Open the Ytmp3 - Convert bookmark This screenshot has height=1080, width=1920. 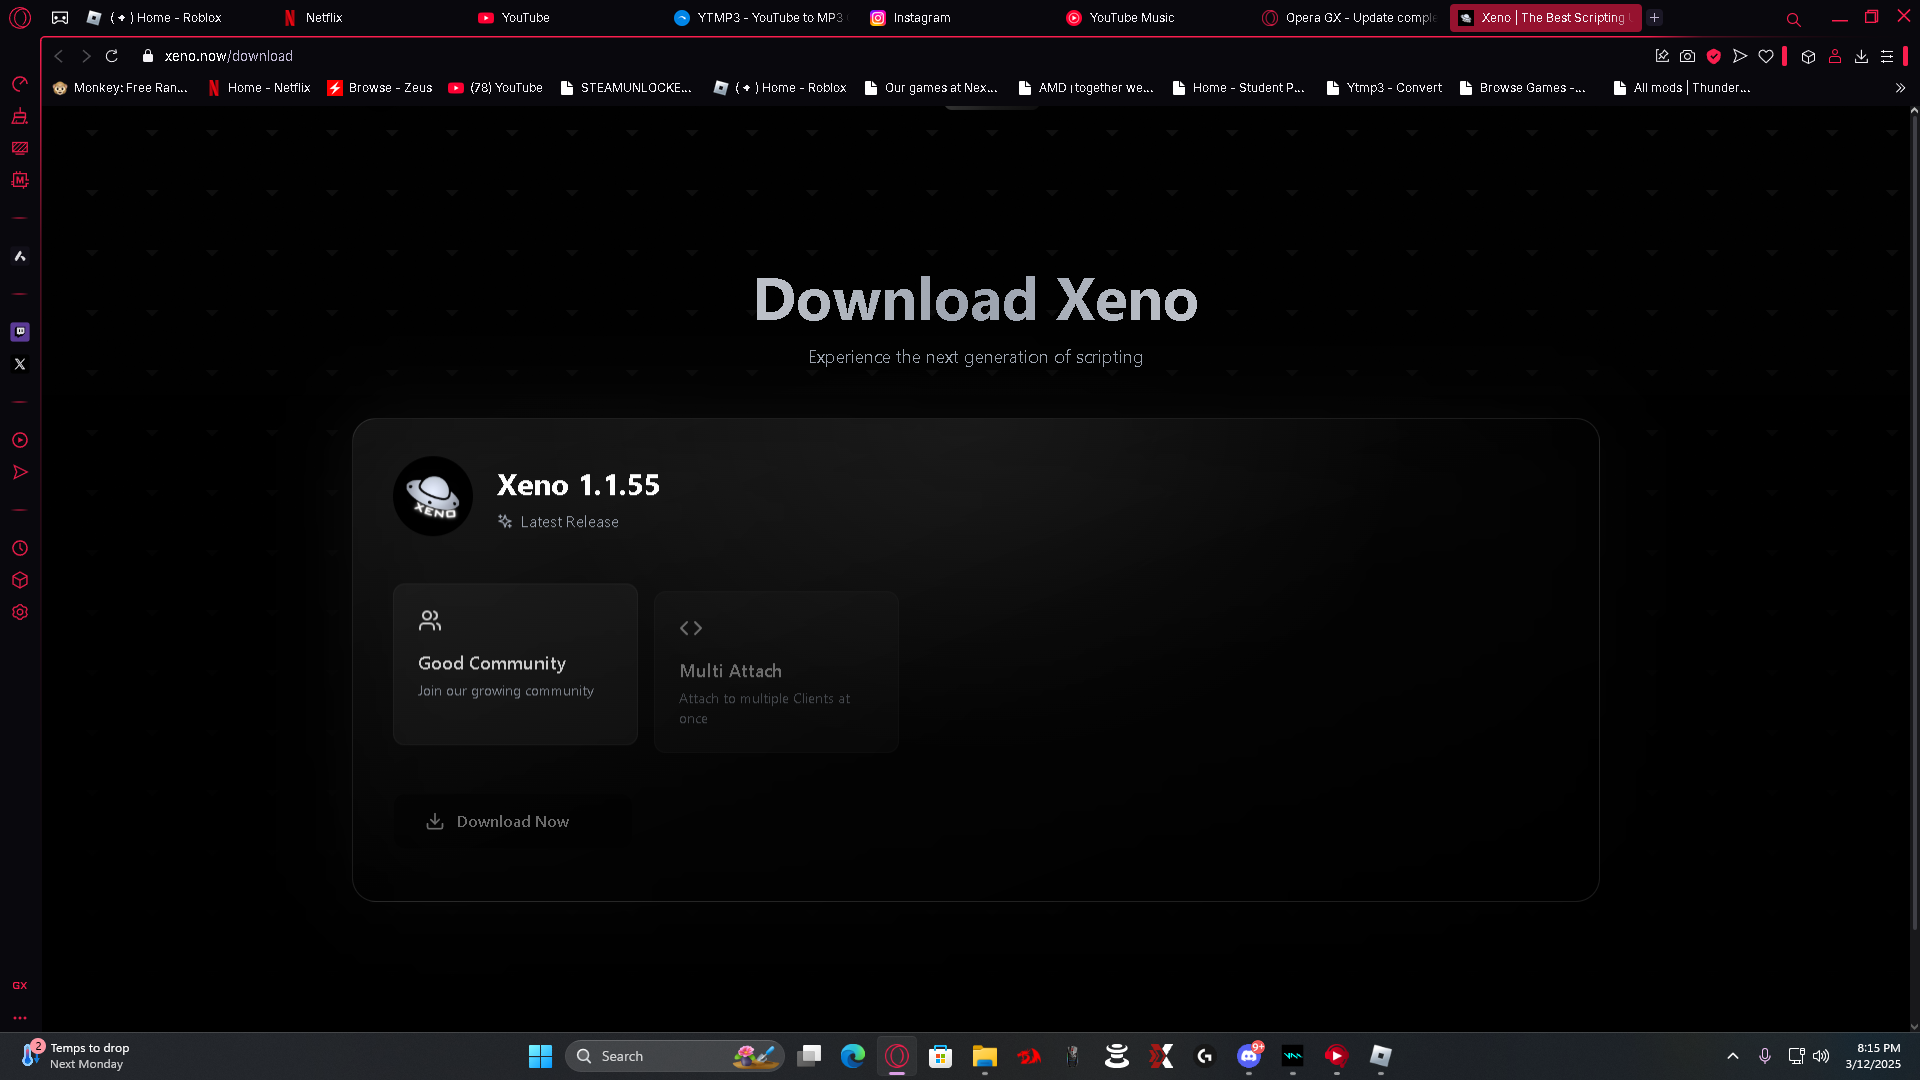(x=1384, y=88)
